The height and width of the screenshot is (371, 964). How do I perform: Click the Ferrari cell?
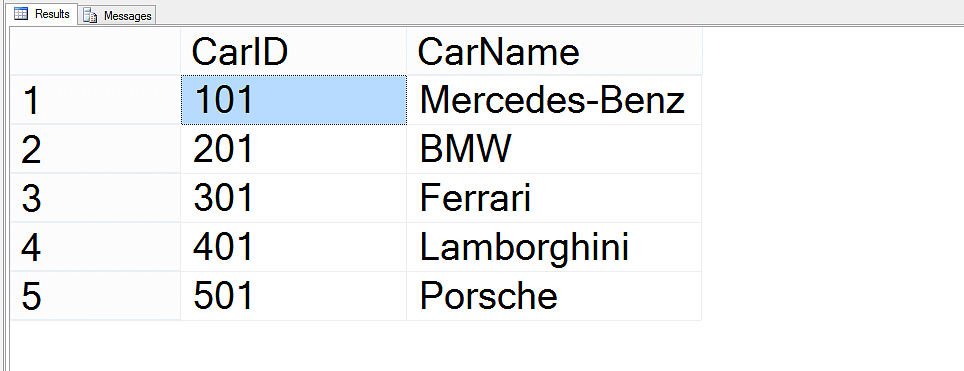click(x=554, y=198)
